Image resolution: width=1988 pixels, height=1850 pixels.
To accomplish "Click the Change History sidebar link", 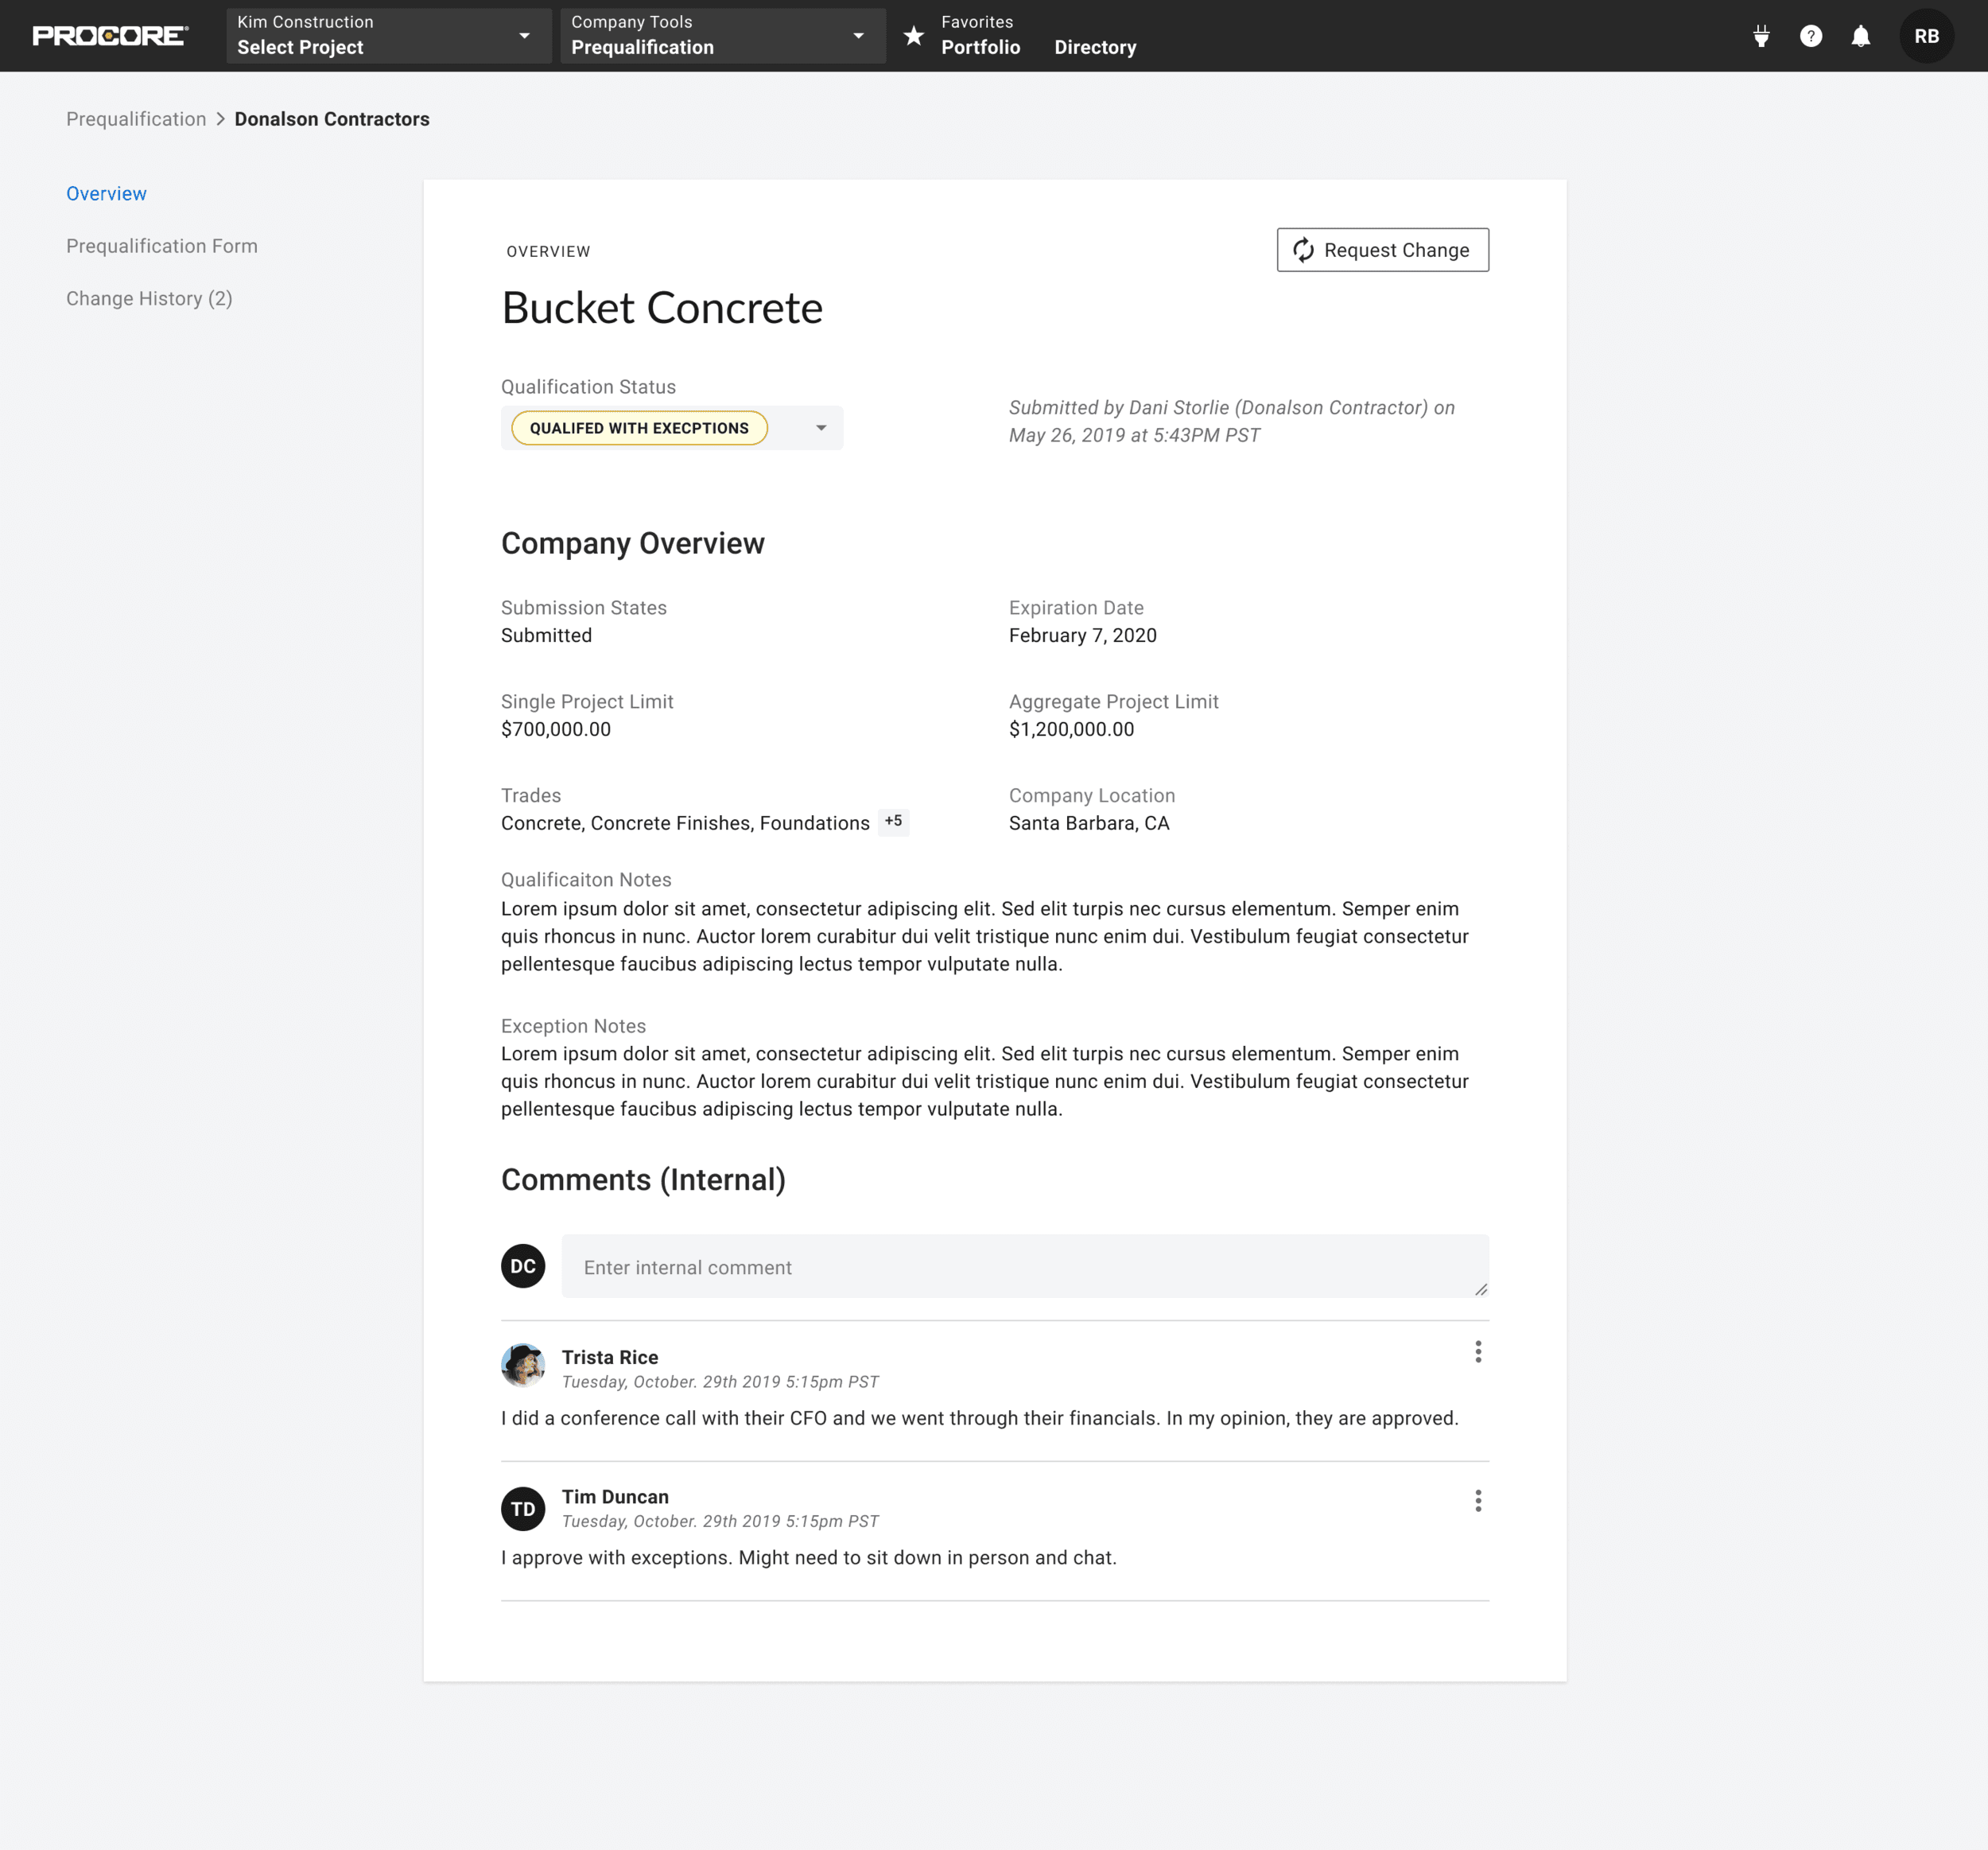I will pyautogui.click(x=148, y=296).
